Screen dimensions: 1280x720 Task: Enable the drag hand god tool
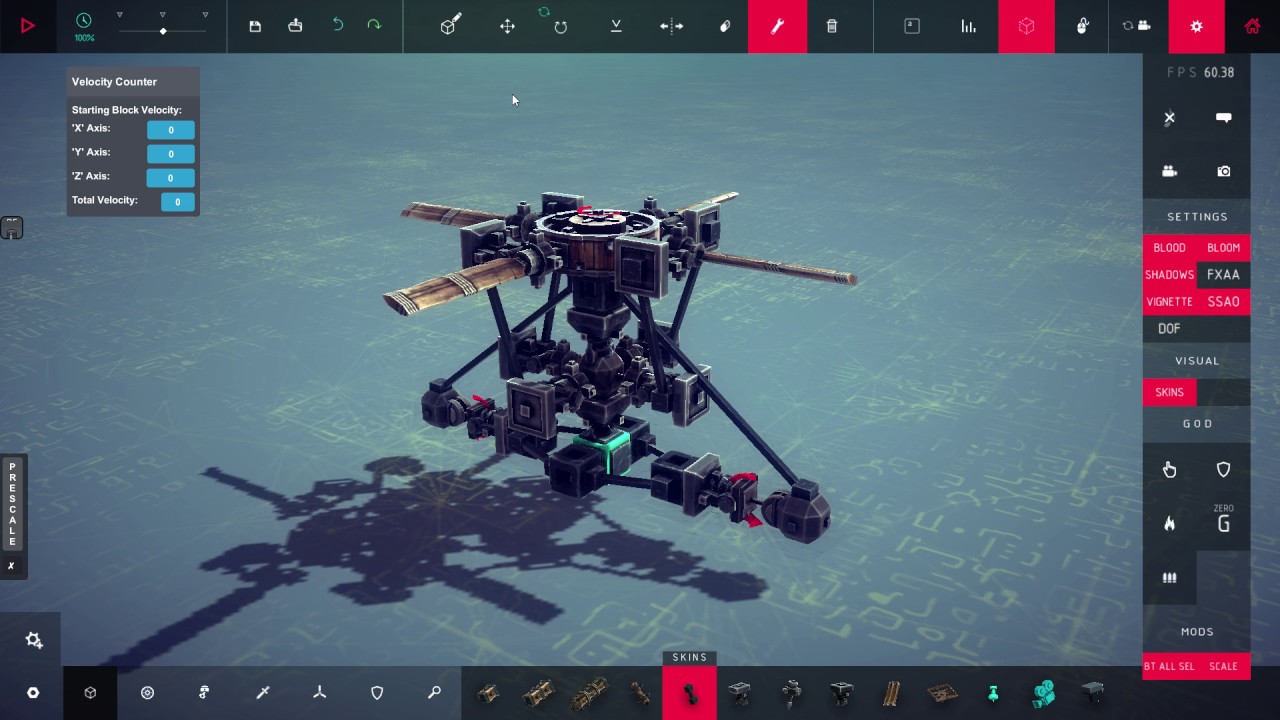(x=1169, y=470)
